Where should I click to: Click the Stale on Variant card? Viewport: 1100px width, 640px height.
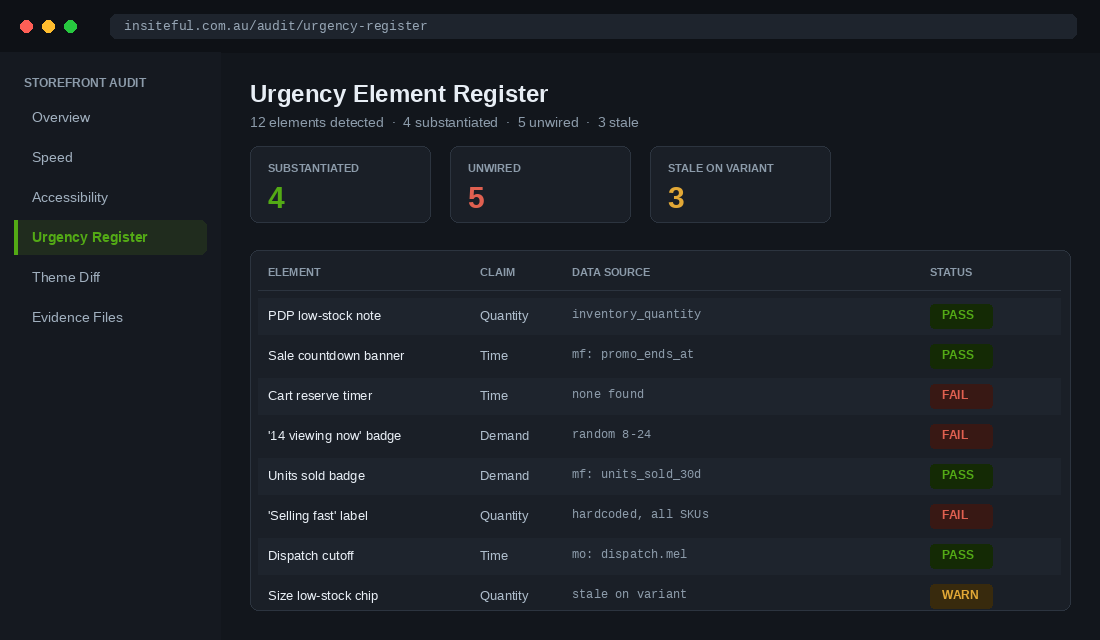click(x=740, y=185)
